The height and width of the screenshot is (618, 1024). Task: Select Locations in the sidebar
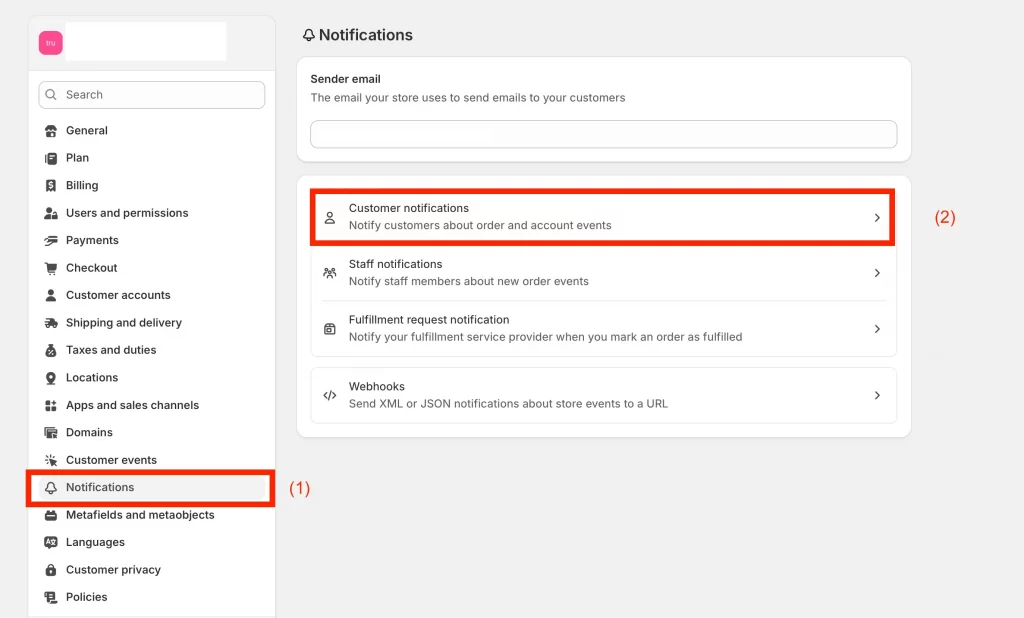click(x=152, y=378)
